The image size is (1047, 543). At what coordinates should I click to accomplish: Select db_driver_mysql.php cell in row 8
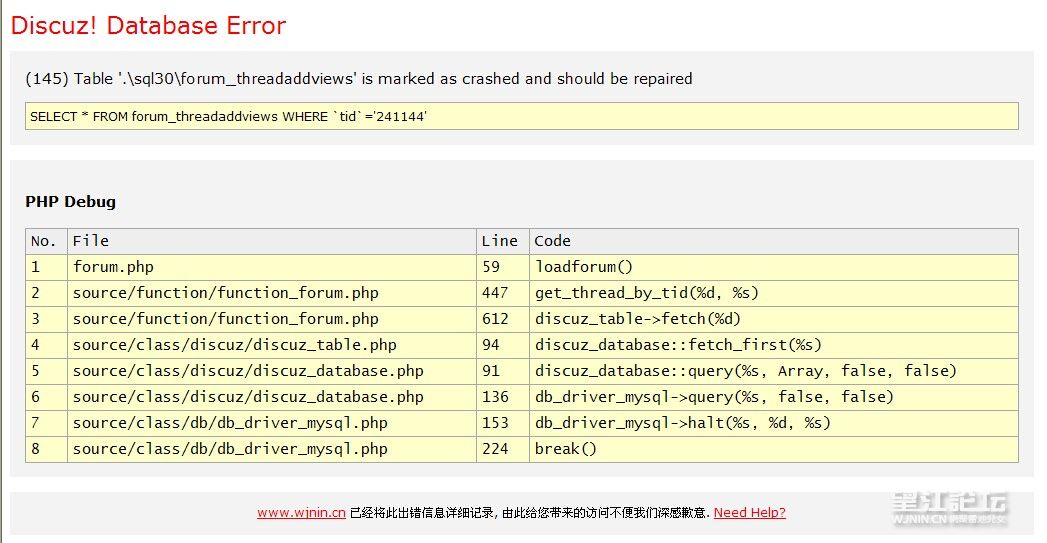click(x=272, y=449)
